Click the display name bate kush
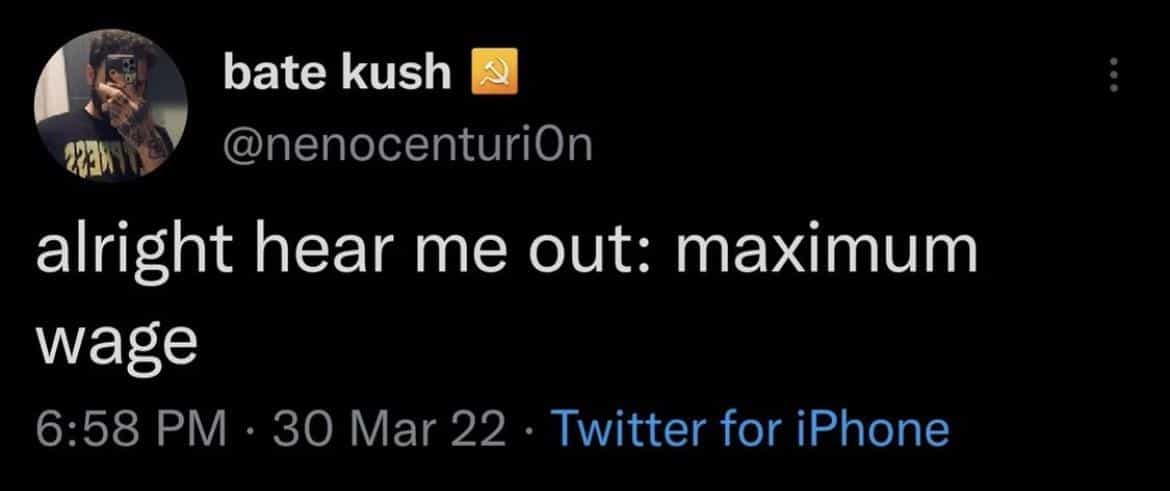This screenshot has width=1170, height=491. pyautogui.click(x=337, y=75)
